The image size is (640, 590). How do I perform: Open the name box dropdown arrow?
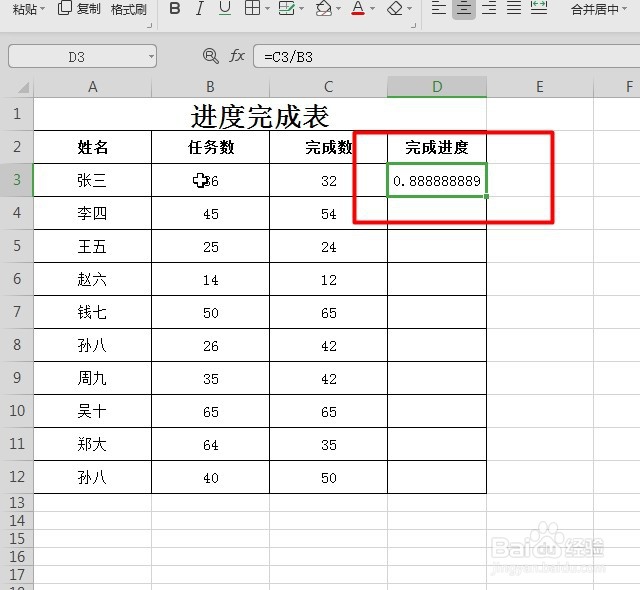pos(151,56)
